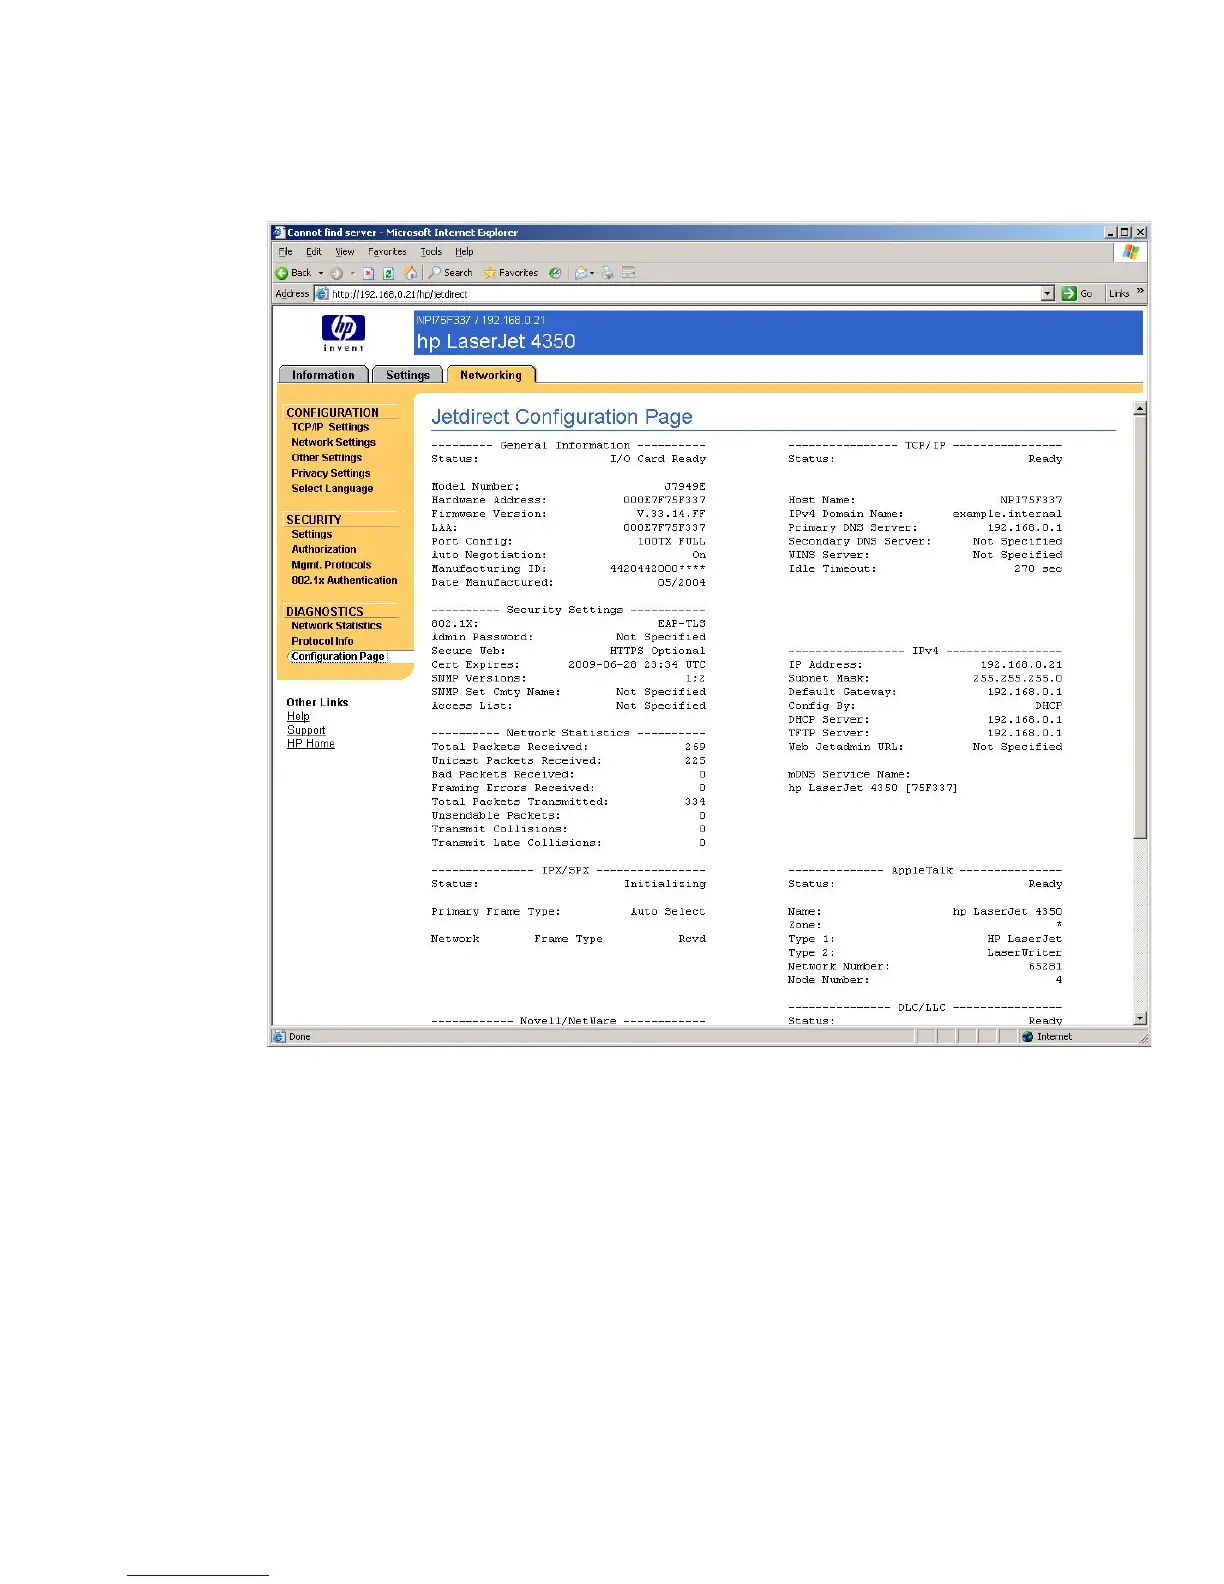Open the address bar dropdown arrow
Screen dimensions: 1224x1584
[x=1048, y=294]
